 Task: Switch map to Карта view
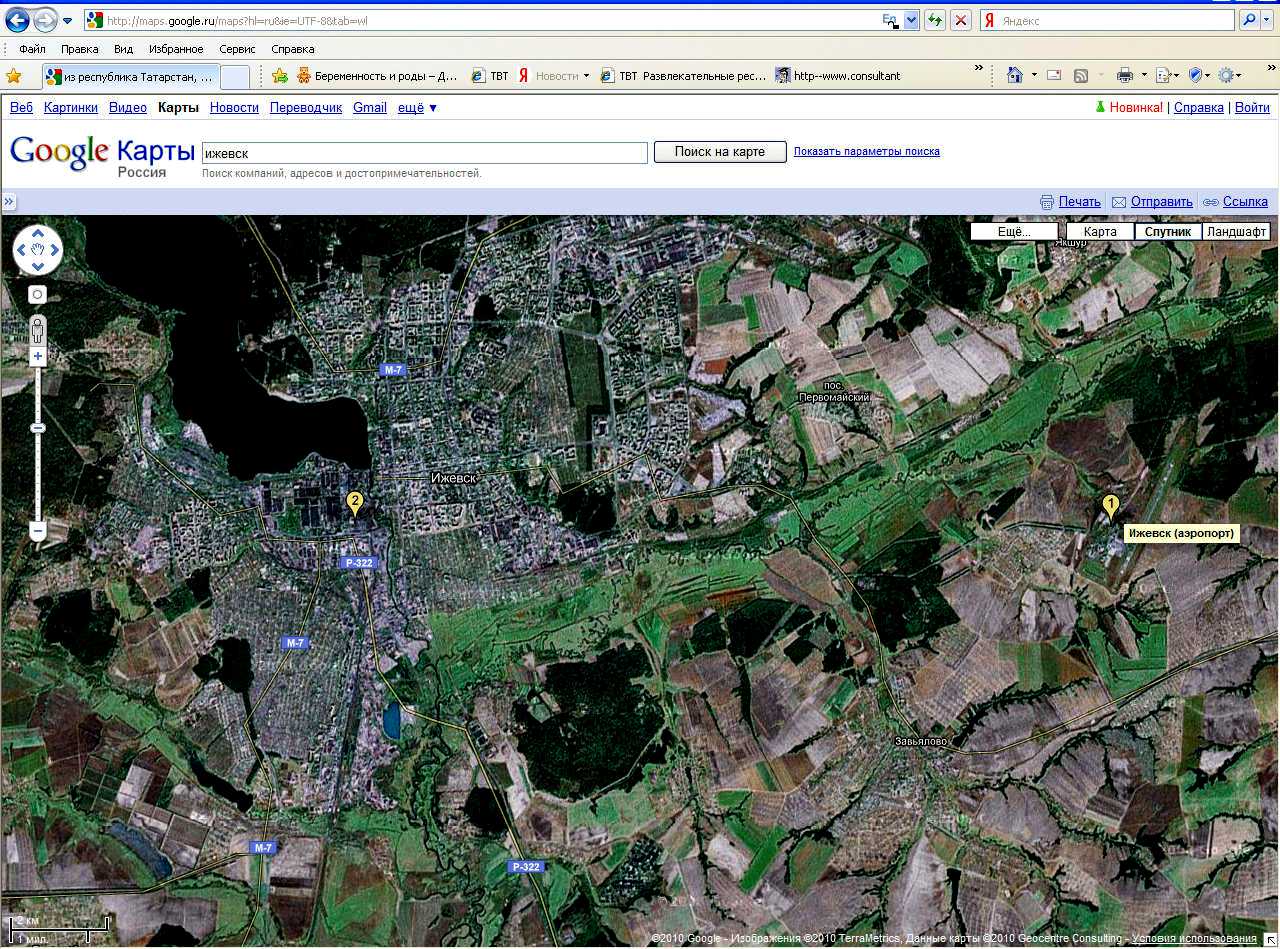(1100, 231)
